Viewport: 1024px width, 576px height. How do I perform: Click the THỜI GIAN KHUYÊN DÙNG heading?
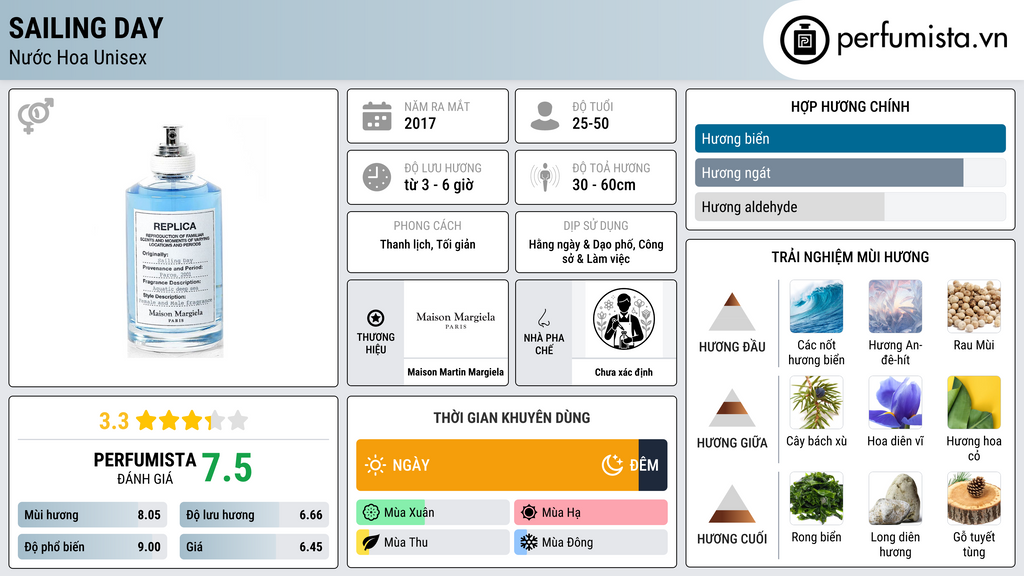pos(512,418)
